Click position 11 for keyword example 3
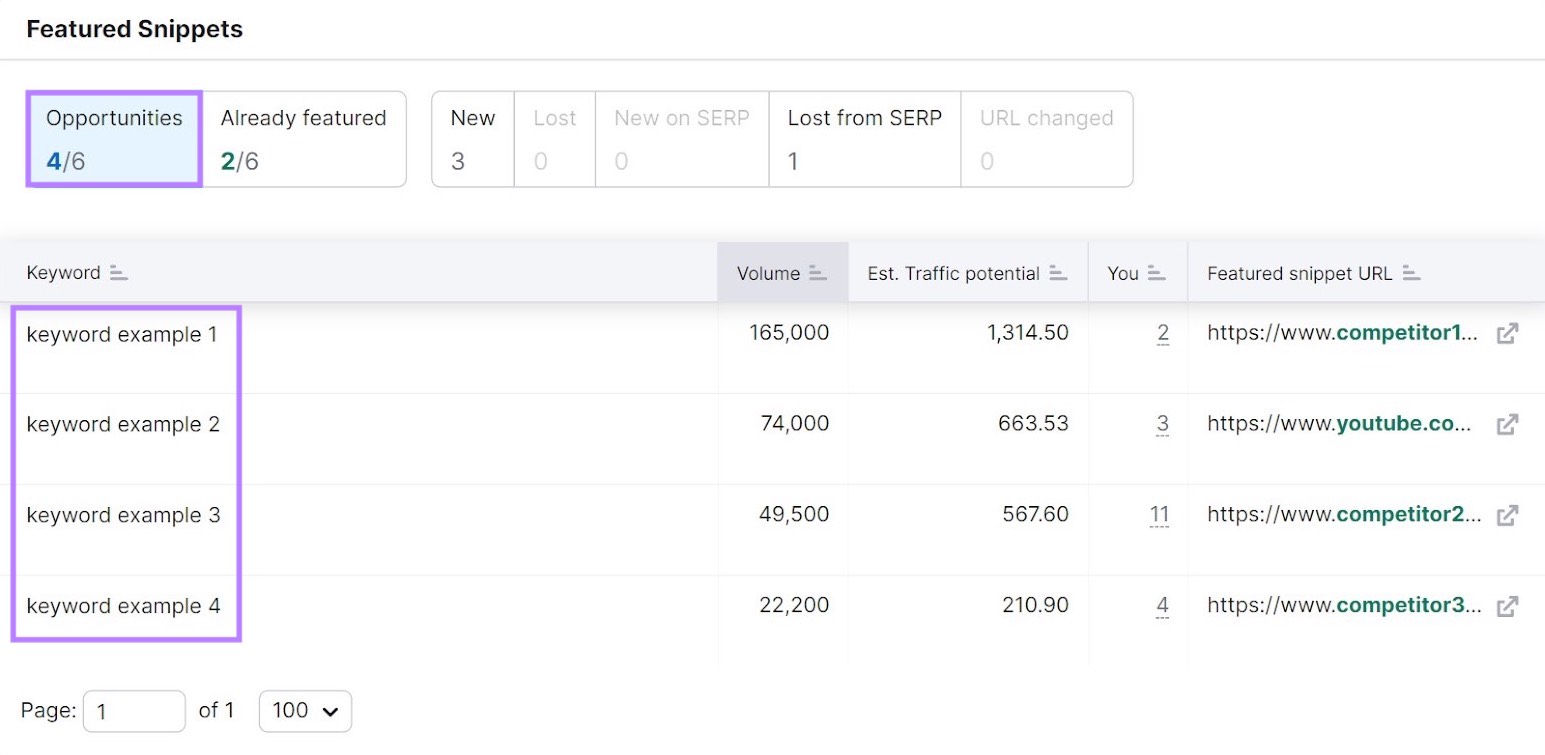Viewport: 1545px width, 755px height. point(1159,516)
